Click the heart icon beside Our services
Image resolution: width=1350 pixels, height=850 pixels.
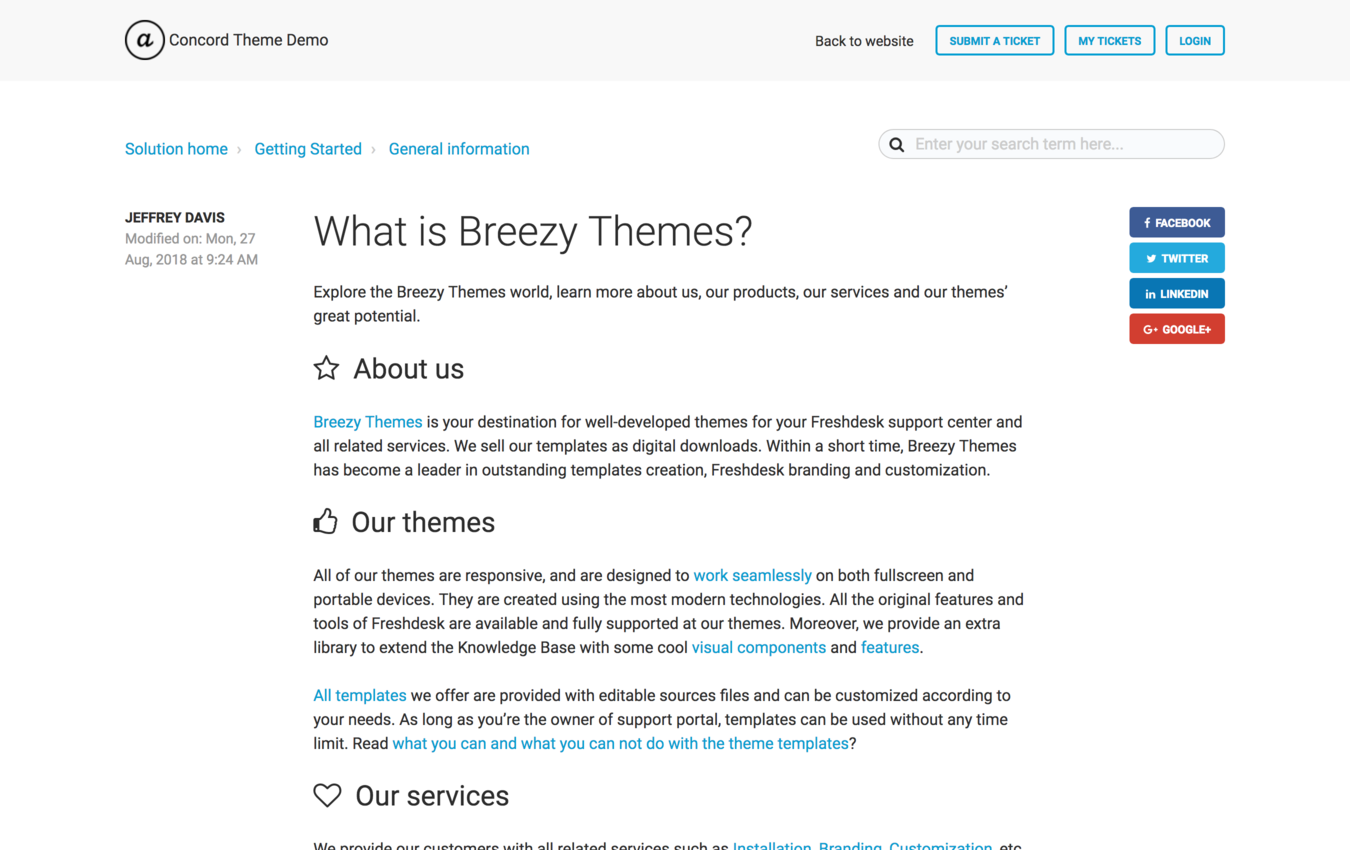click(327, 795)
